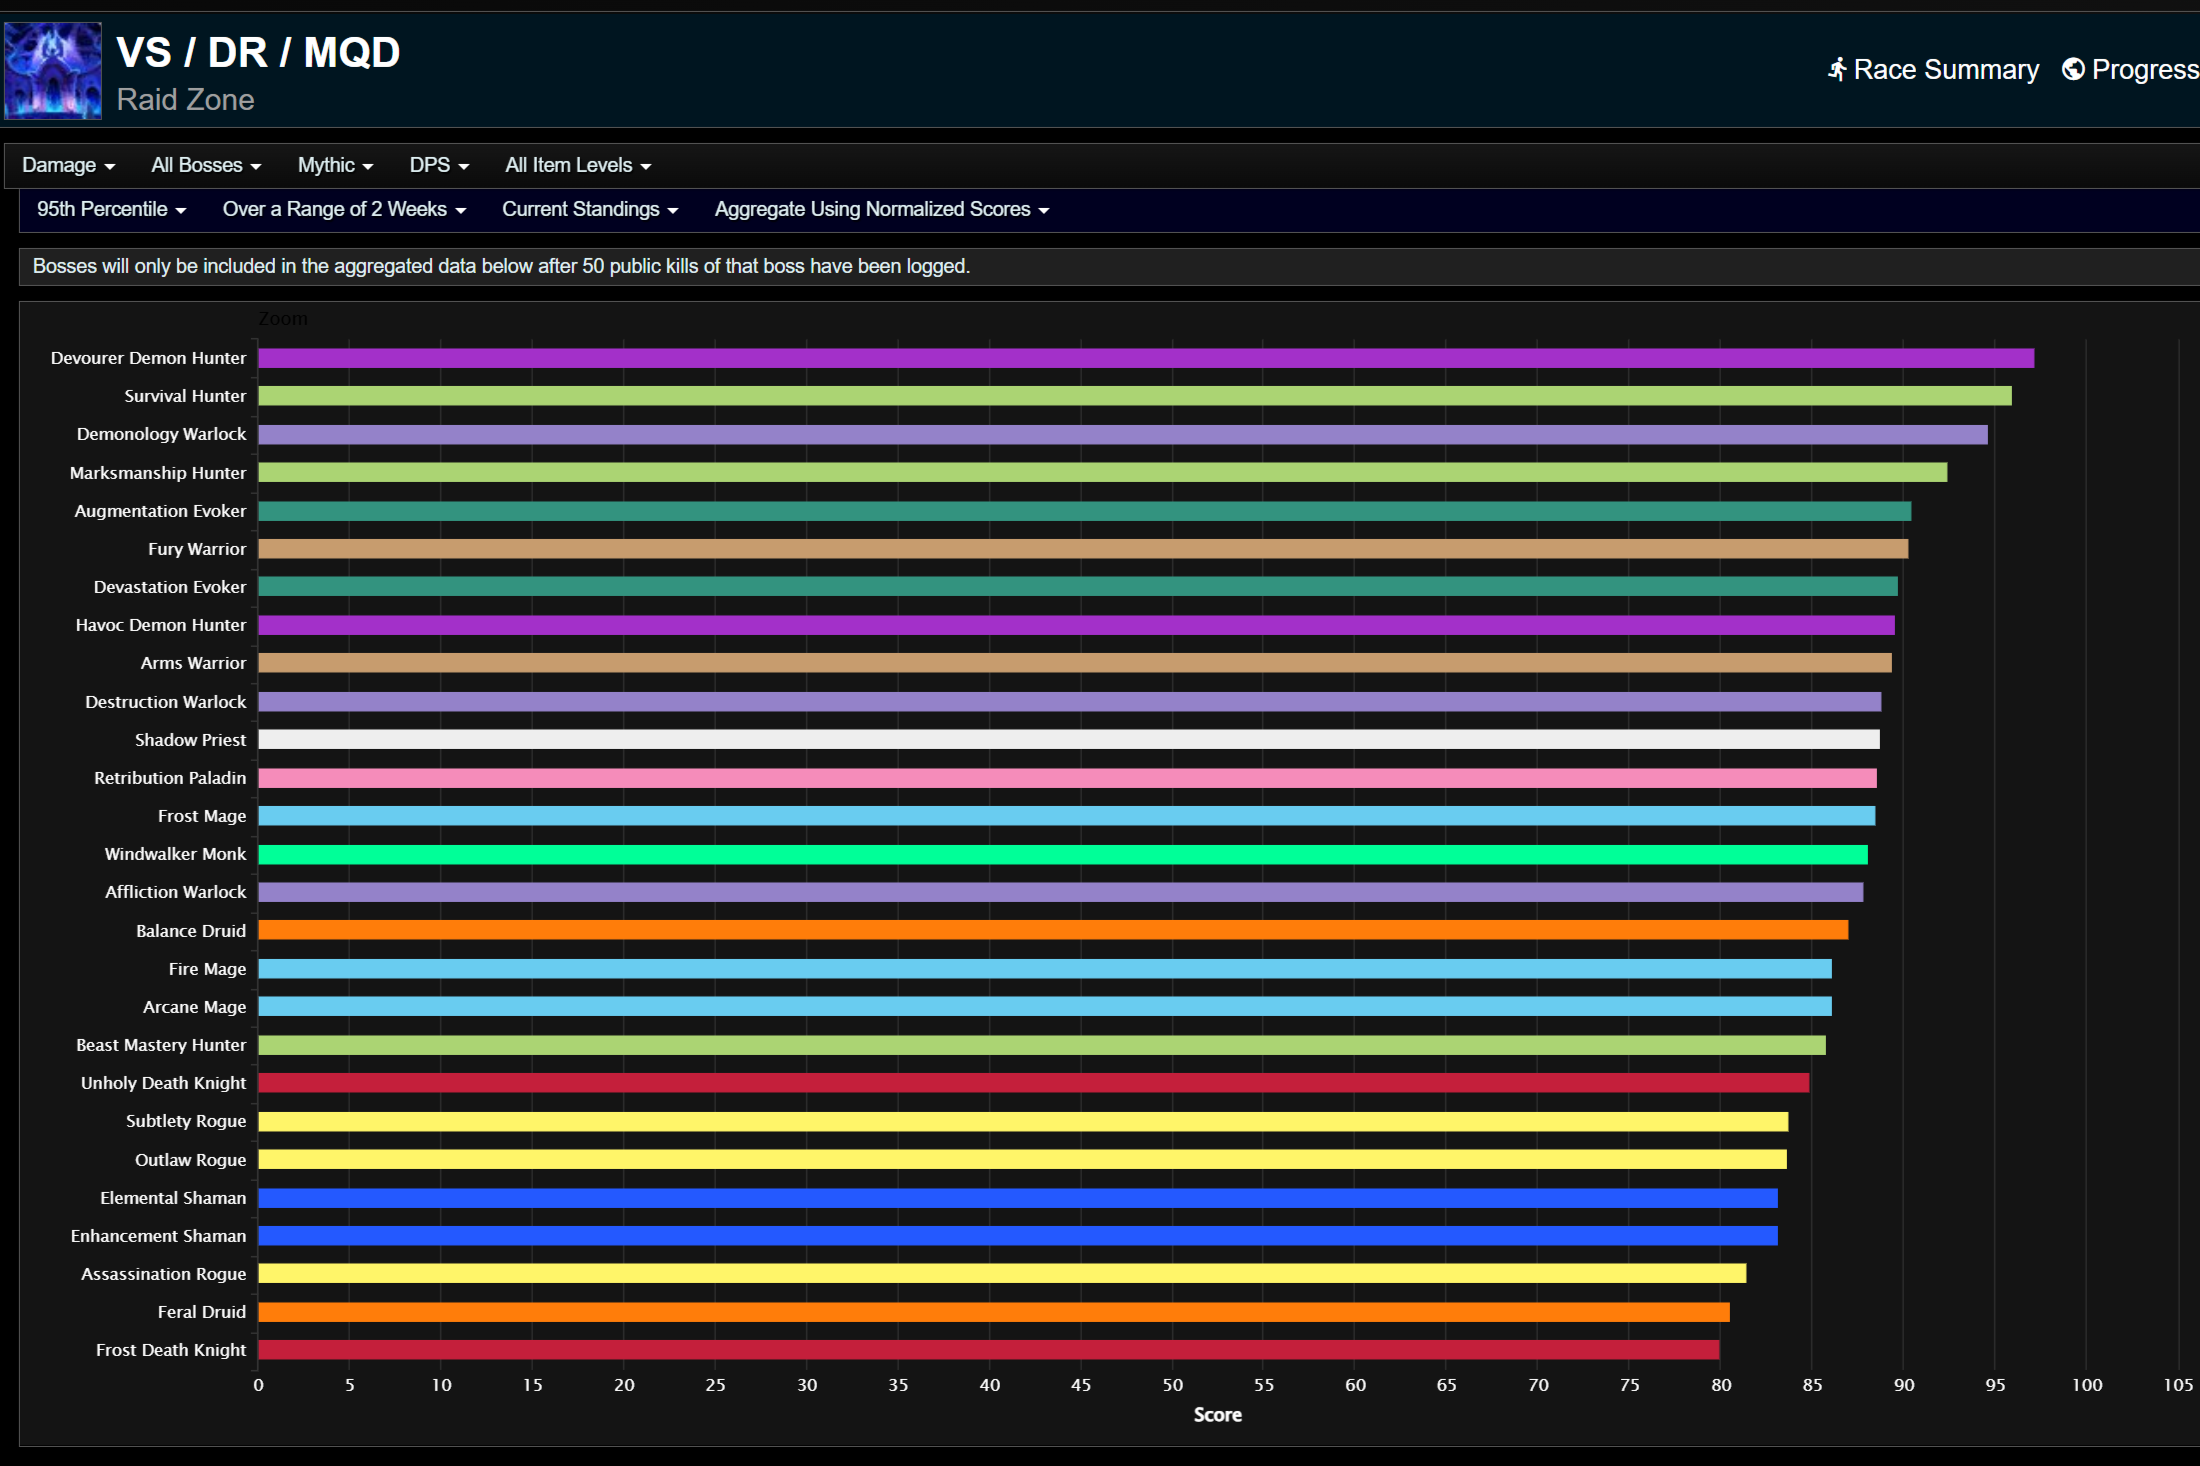
Task: Expand the Mythic difficulty dropdown
Action: click(x=335, y=165)
